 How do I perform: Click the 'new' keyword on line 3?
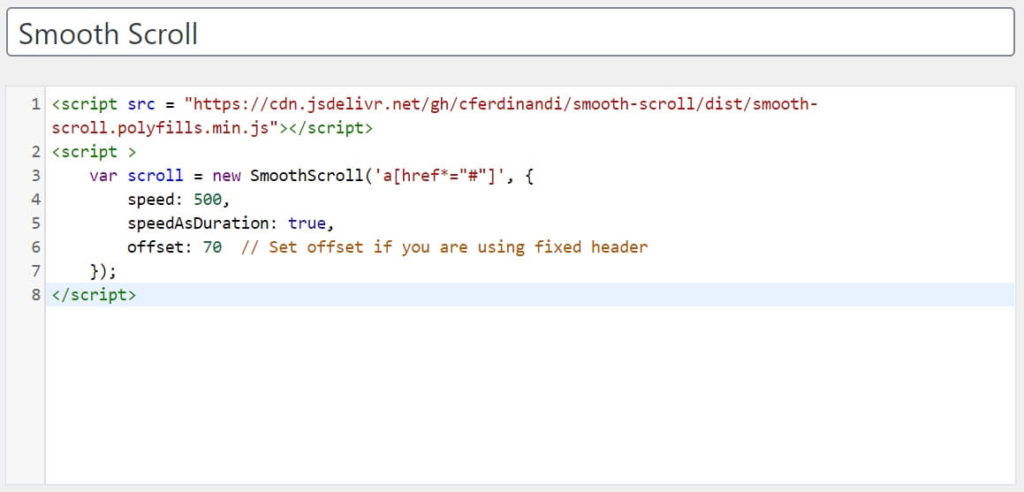227,176
